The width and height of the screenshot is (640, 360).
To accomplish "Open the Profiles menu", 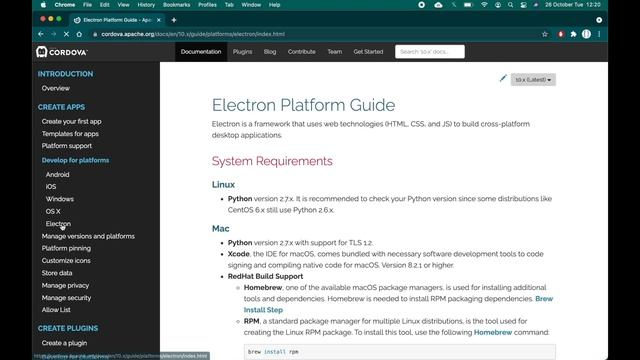I will click(x=207, y=5).
